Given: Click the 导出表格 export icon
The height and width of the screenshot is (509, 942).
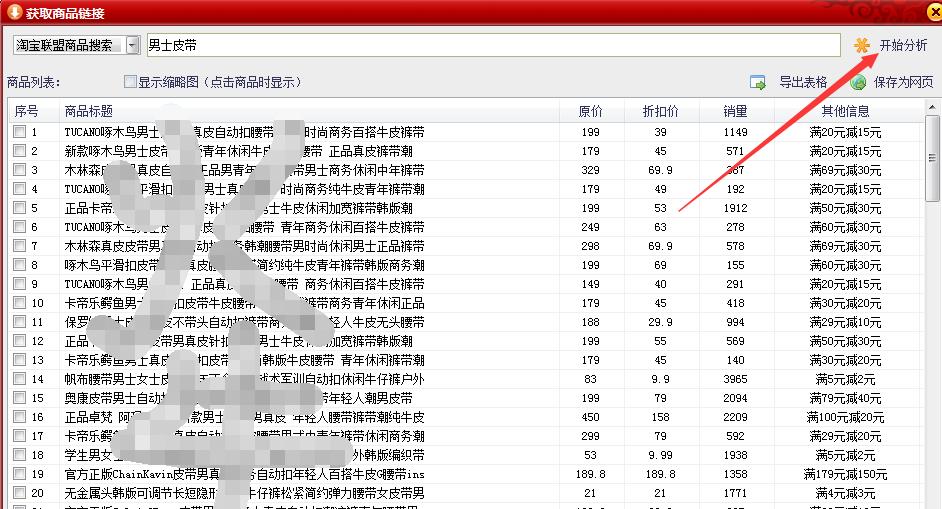Looking at the screenshot, I should coord(758,82).
